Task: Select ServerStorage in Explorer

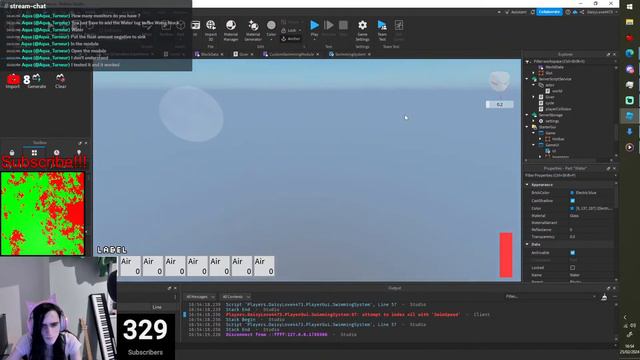Action: point(551,115)
